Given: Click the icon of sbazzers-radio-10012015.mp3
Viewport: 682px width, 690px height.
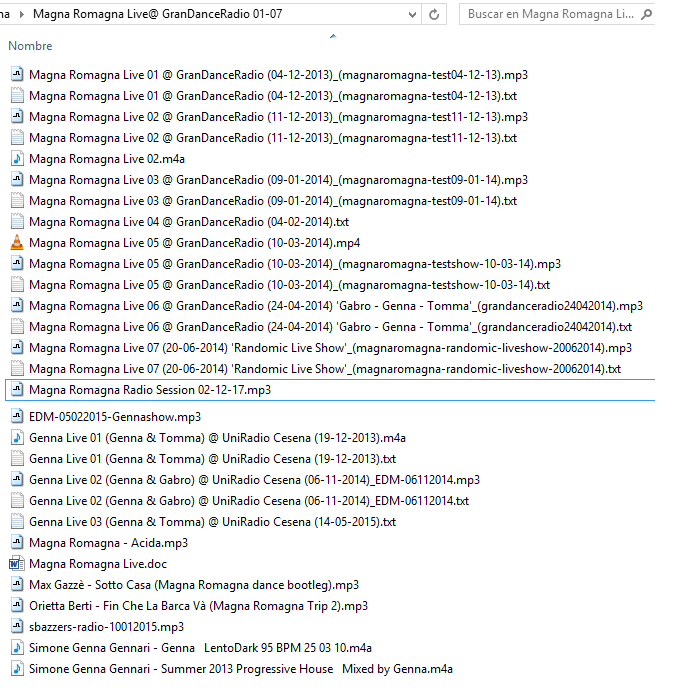Looking at the screenshot, I should pos(17,627).
